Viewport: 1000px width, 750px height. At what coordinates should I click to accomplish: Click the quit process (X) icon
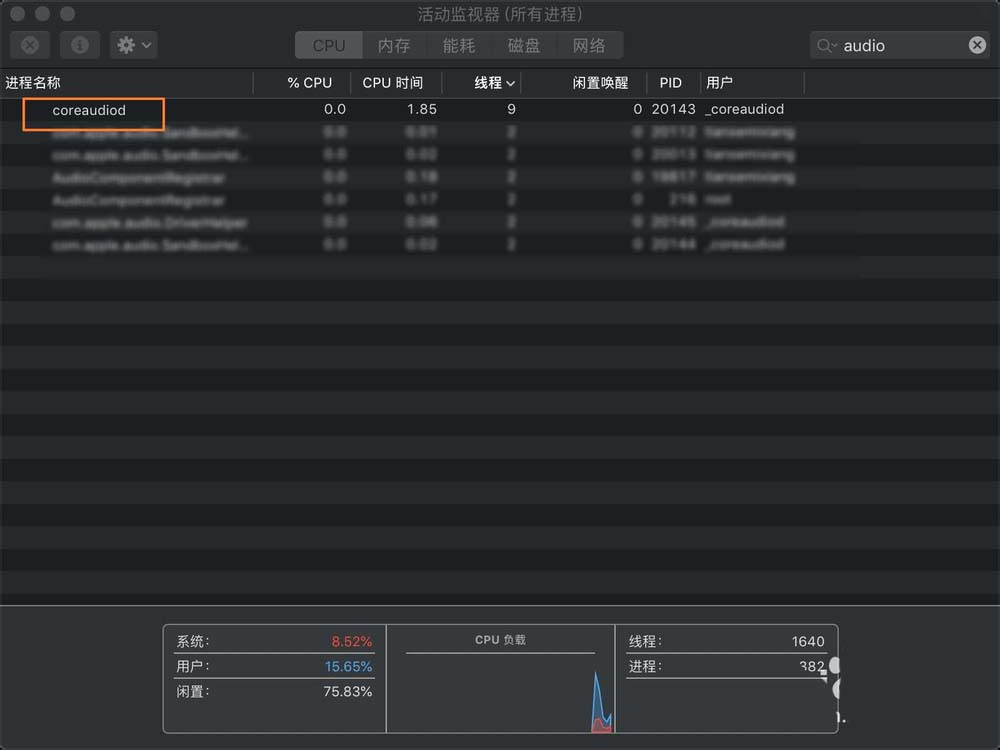point(29,45)
